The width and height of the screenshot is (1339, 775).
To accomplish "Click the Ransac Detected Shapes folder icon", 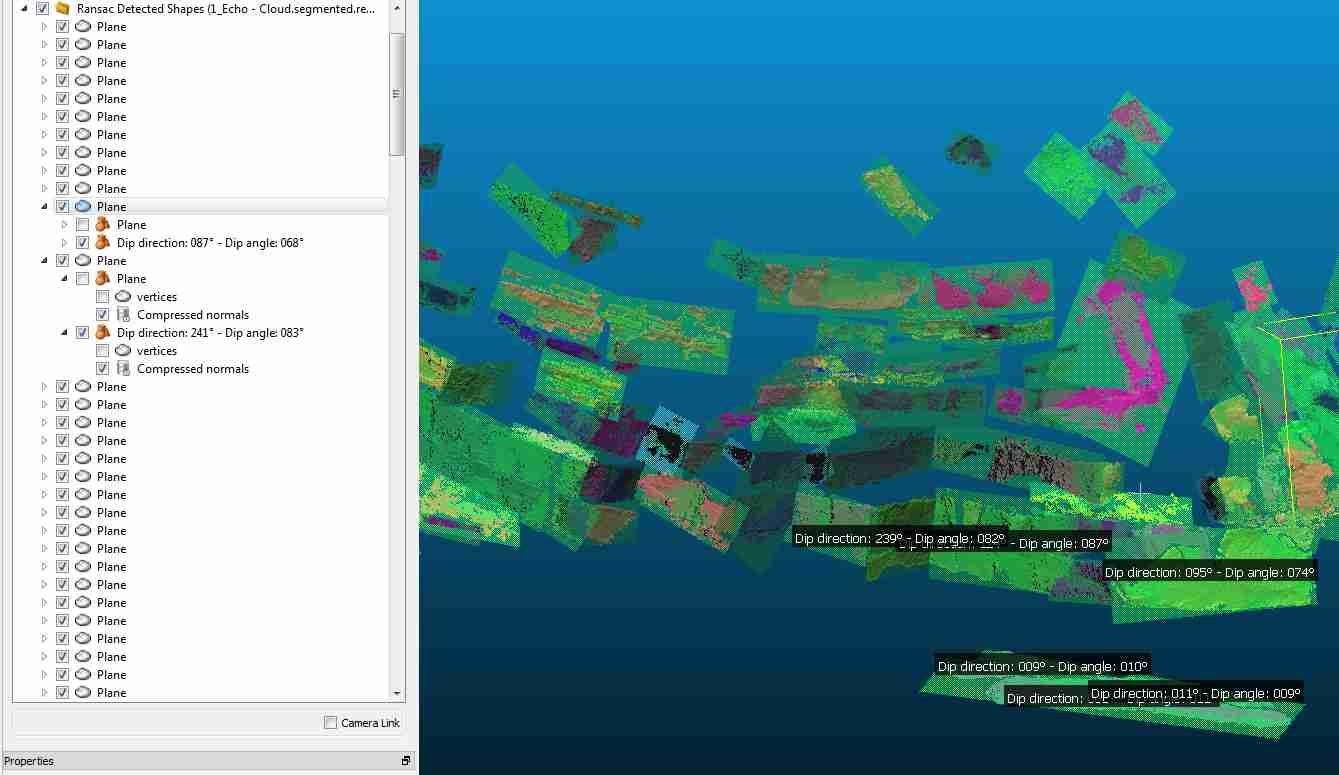I will 62,9.
